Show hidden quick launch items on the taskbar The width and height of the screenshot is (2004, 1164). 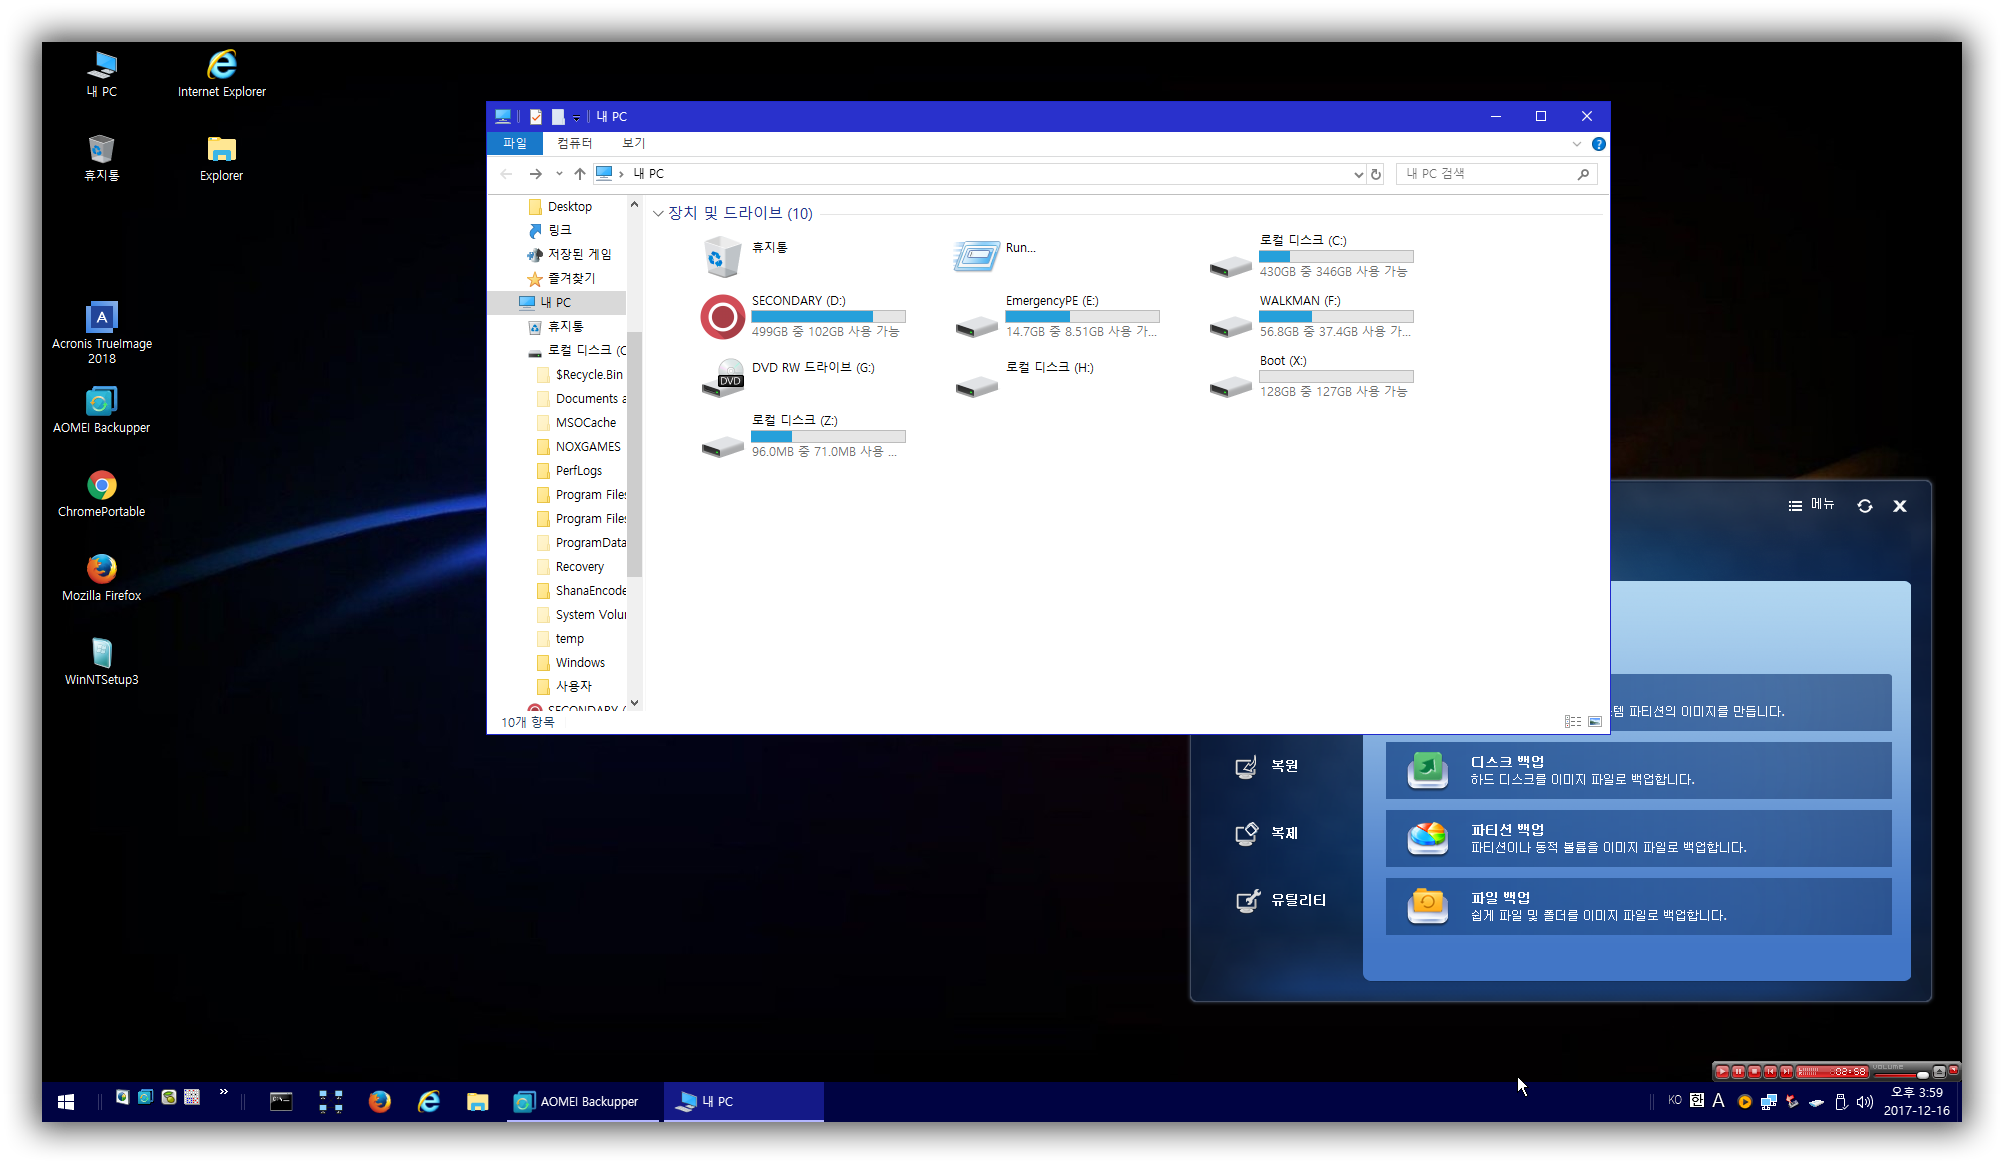click(x=223, y=1092)
